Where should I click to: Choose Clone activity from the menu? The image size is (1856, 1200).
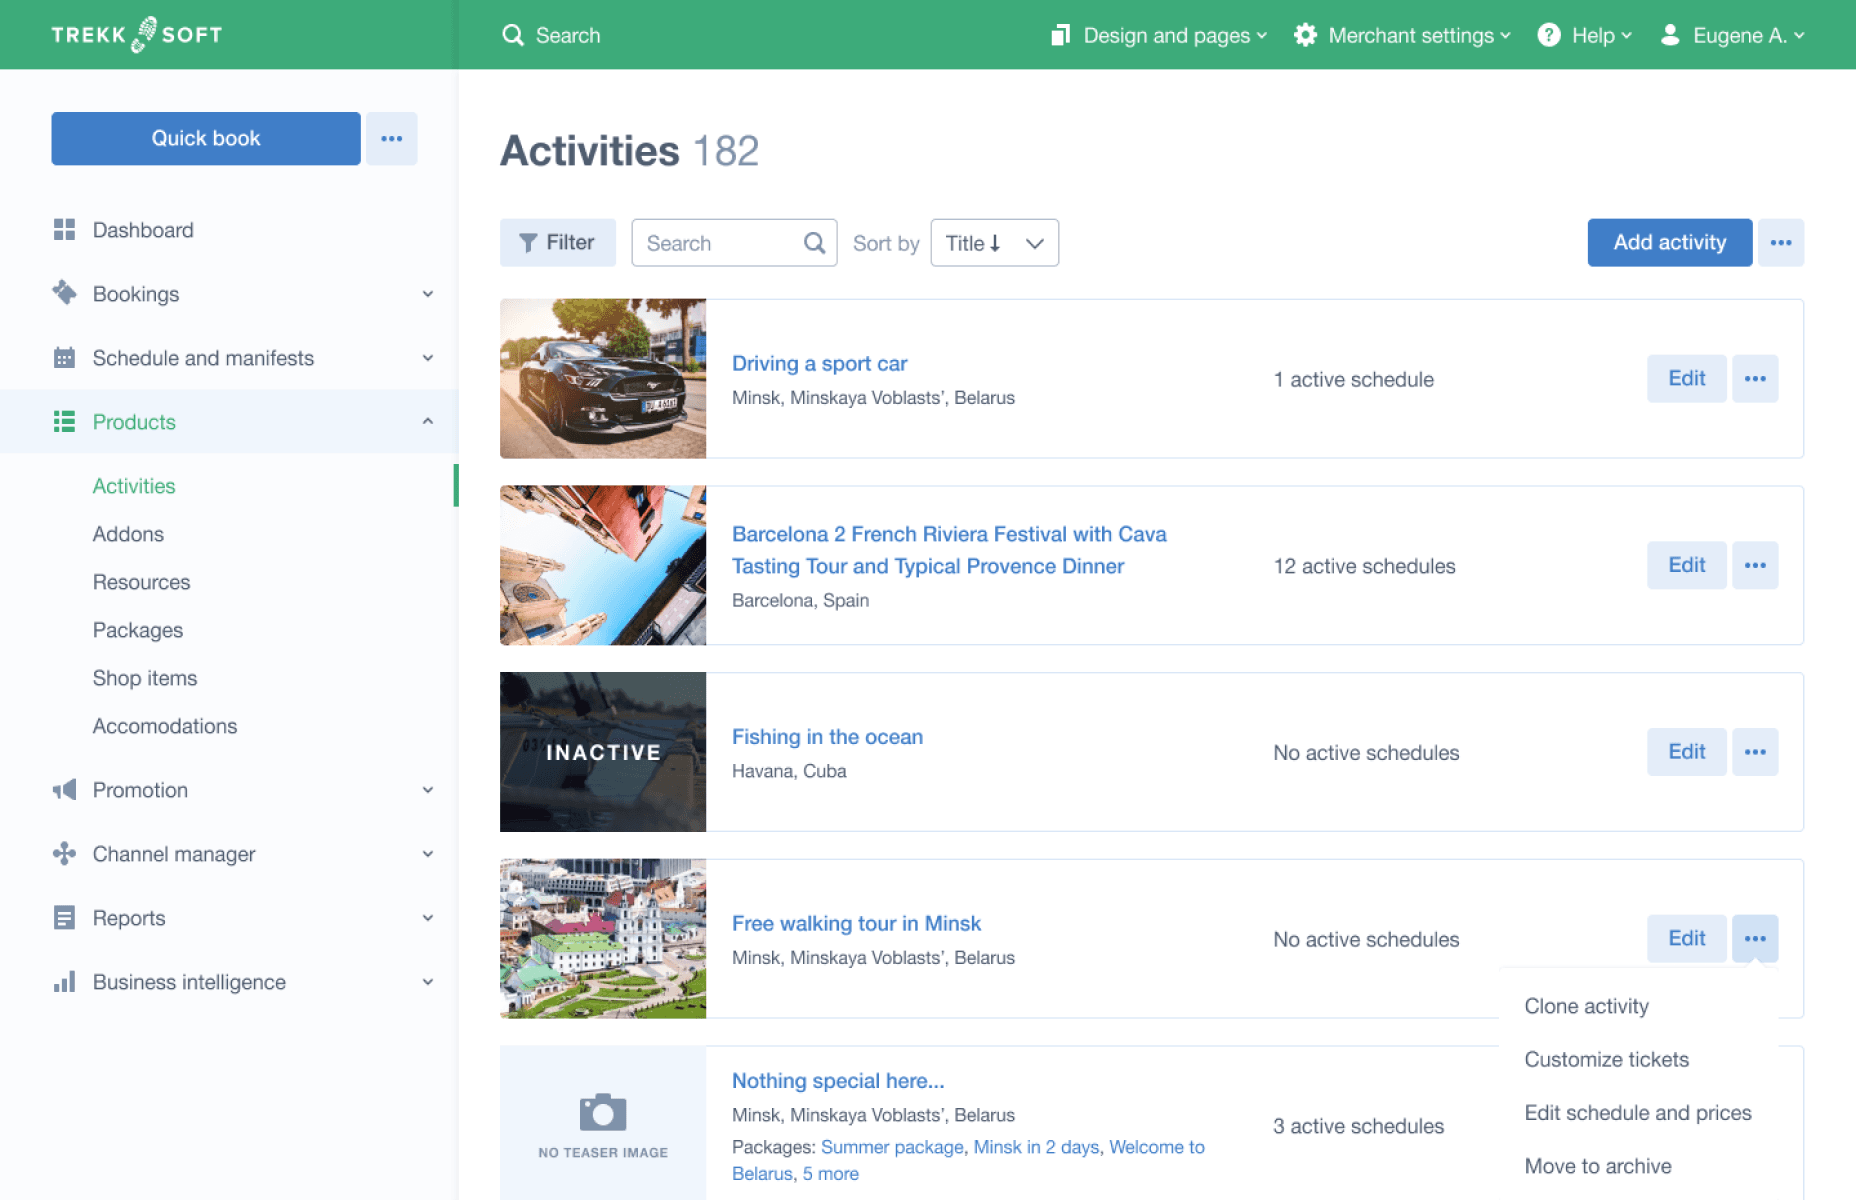(1587, 1007)
